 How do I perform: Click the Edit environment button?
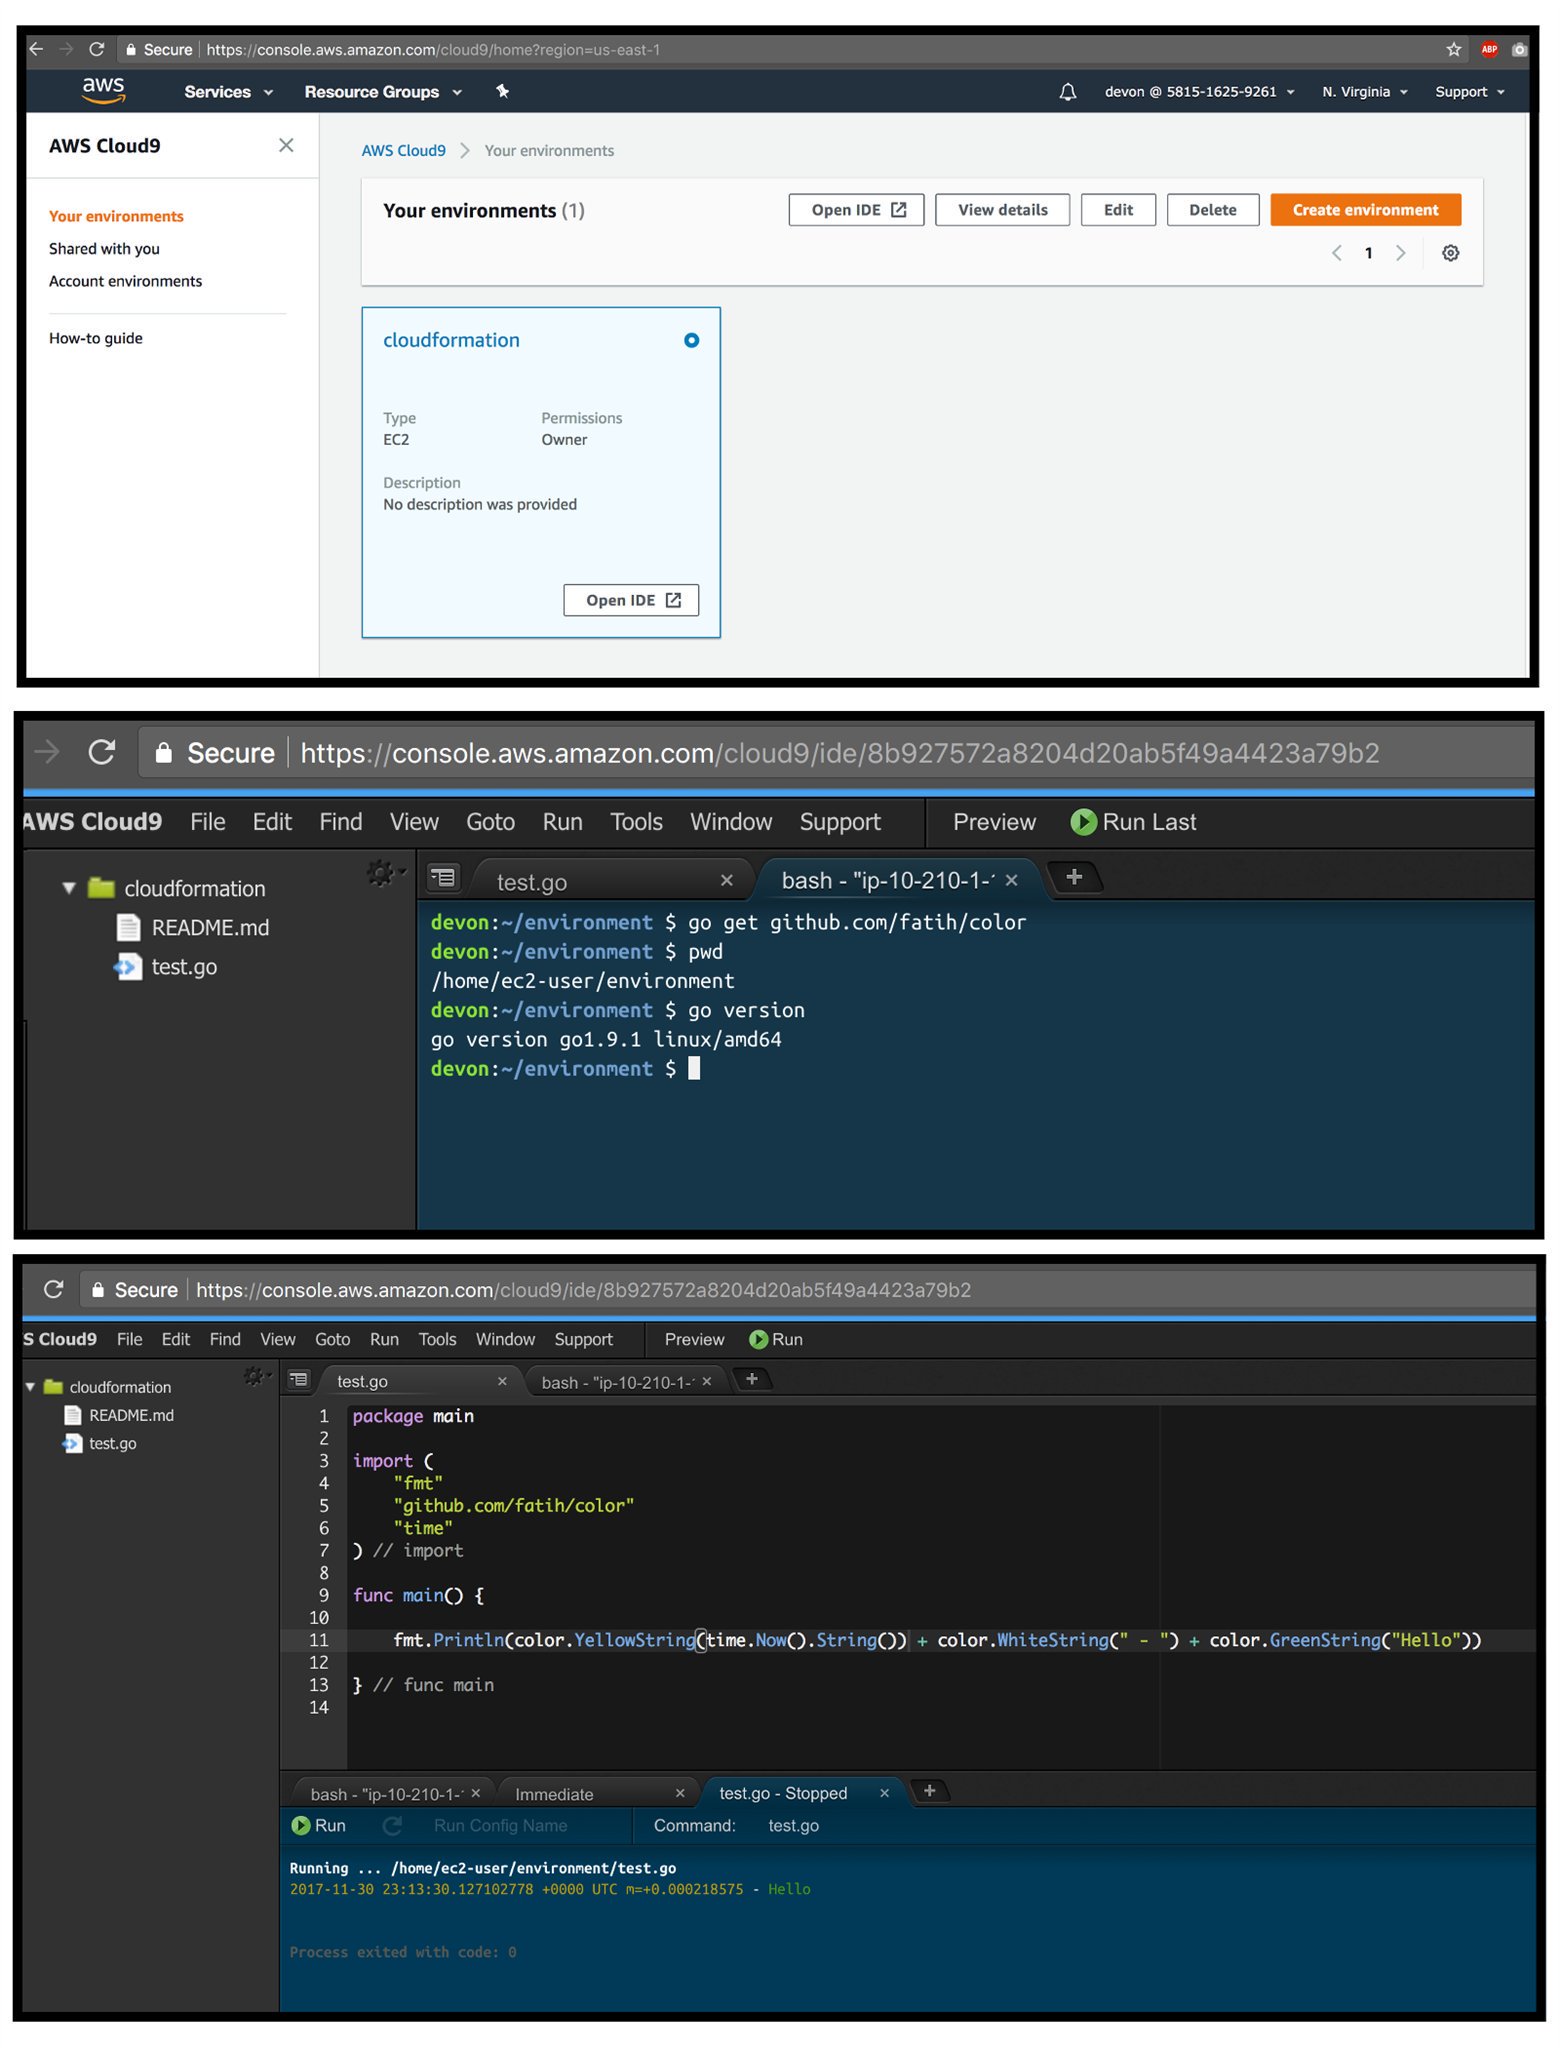(x=1118, y=210)
